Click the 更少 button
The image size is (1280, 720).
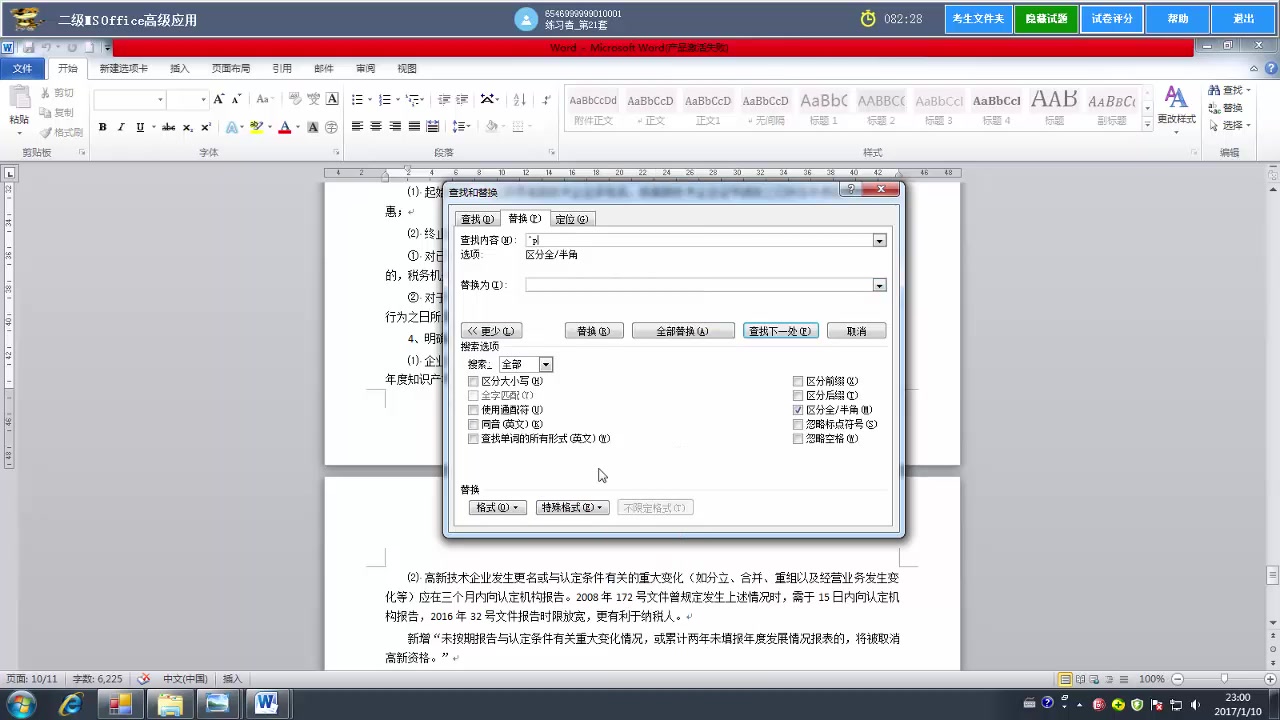click(491, 331)
